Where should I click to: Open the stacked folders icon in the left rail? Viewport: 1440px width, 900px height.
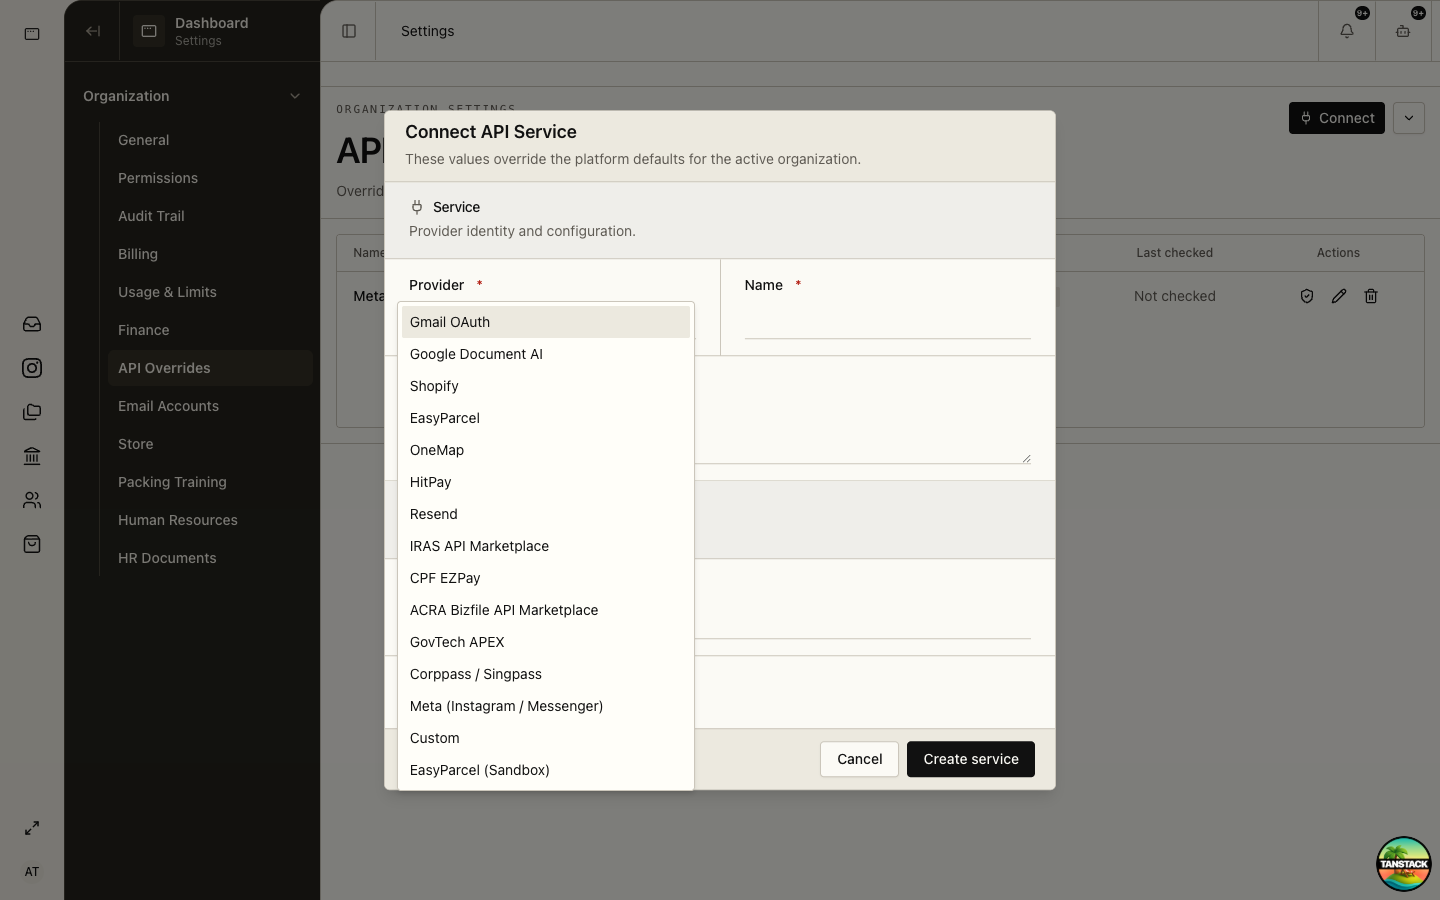(x=32, y=412)
